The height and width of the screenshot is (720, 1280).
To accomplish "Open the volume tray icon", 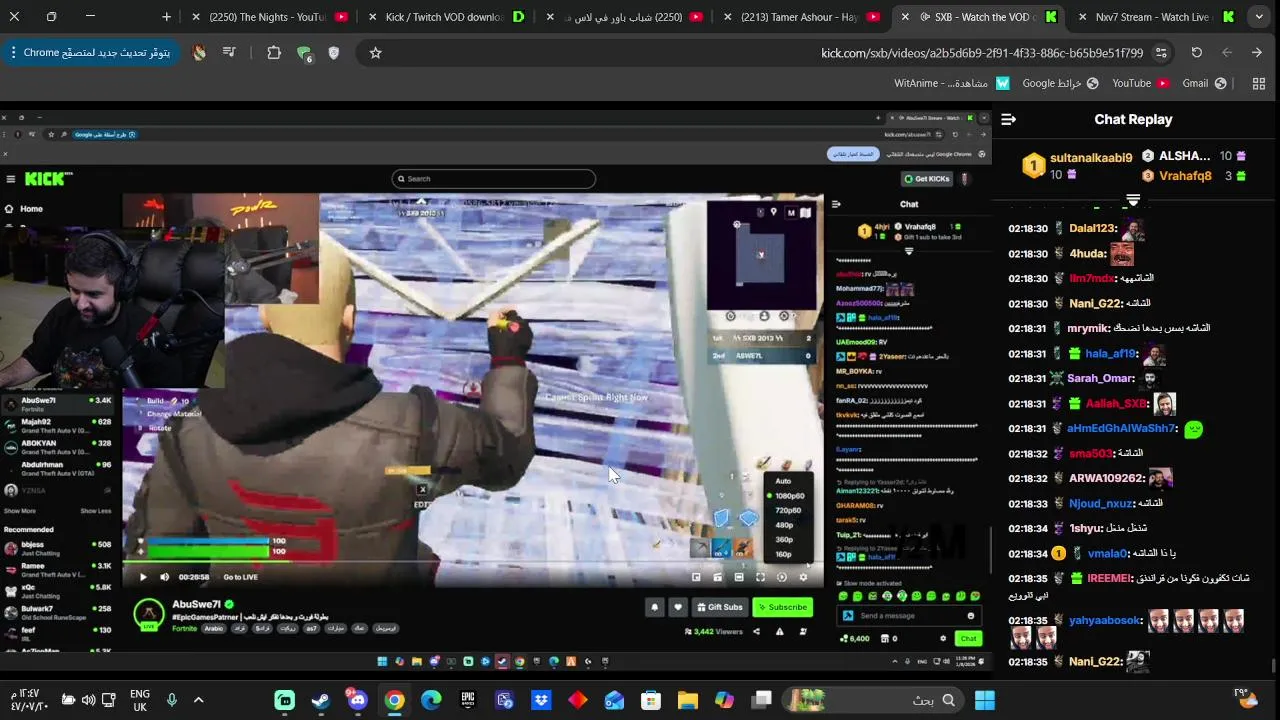I will (89, 700).
